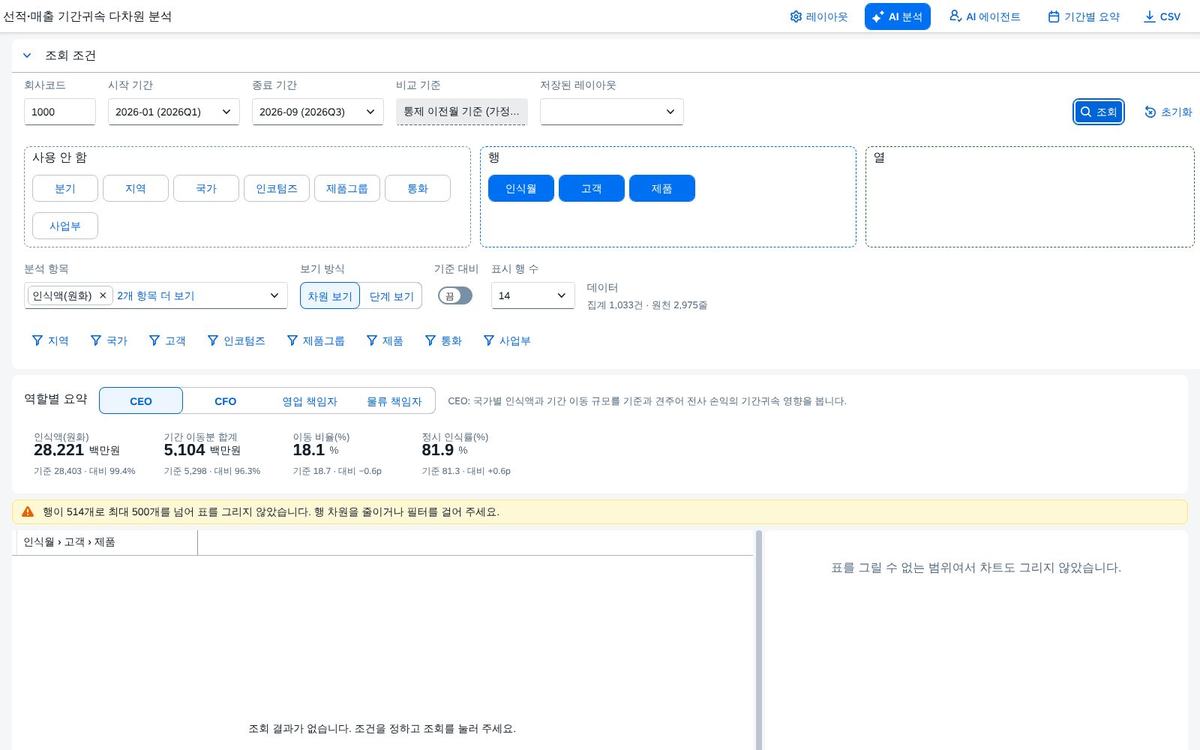Open the 레이아웃 settings button
1200x750 pixels.
[x=818, y=17]
